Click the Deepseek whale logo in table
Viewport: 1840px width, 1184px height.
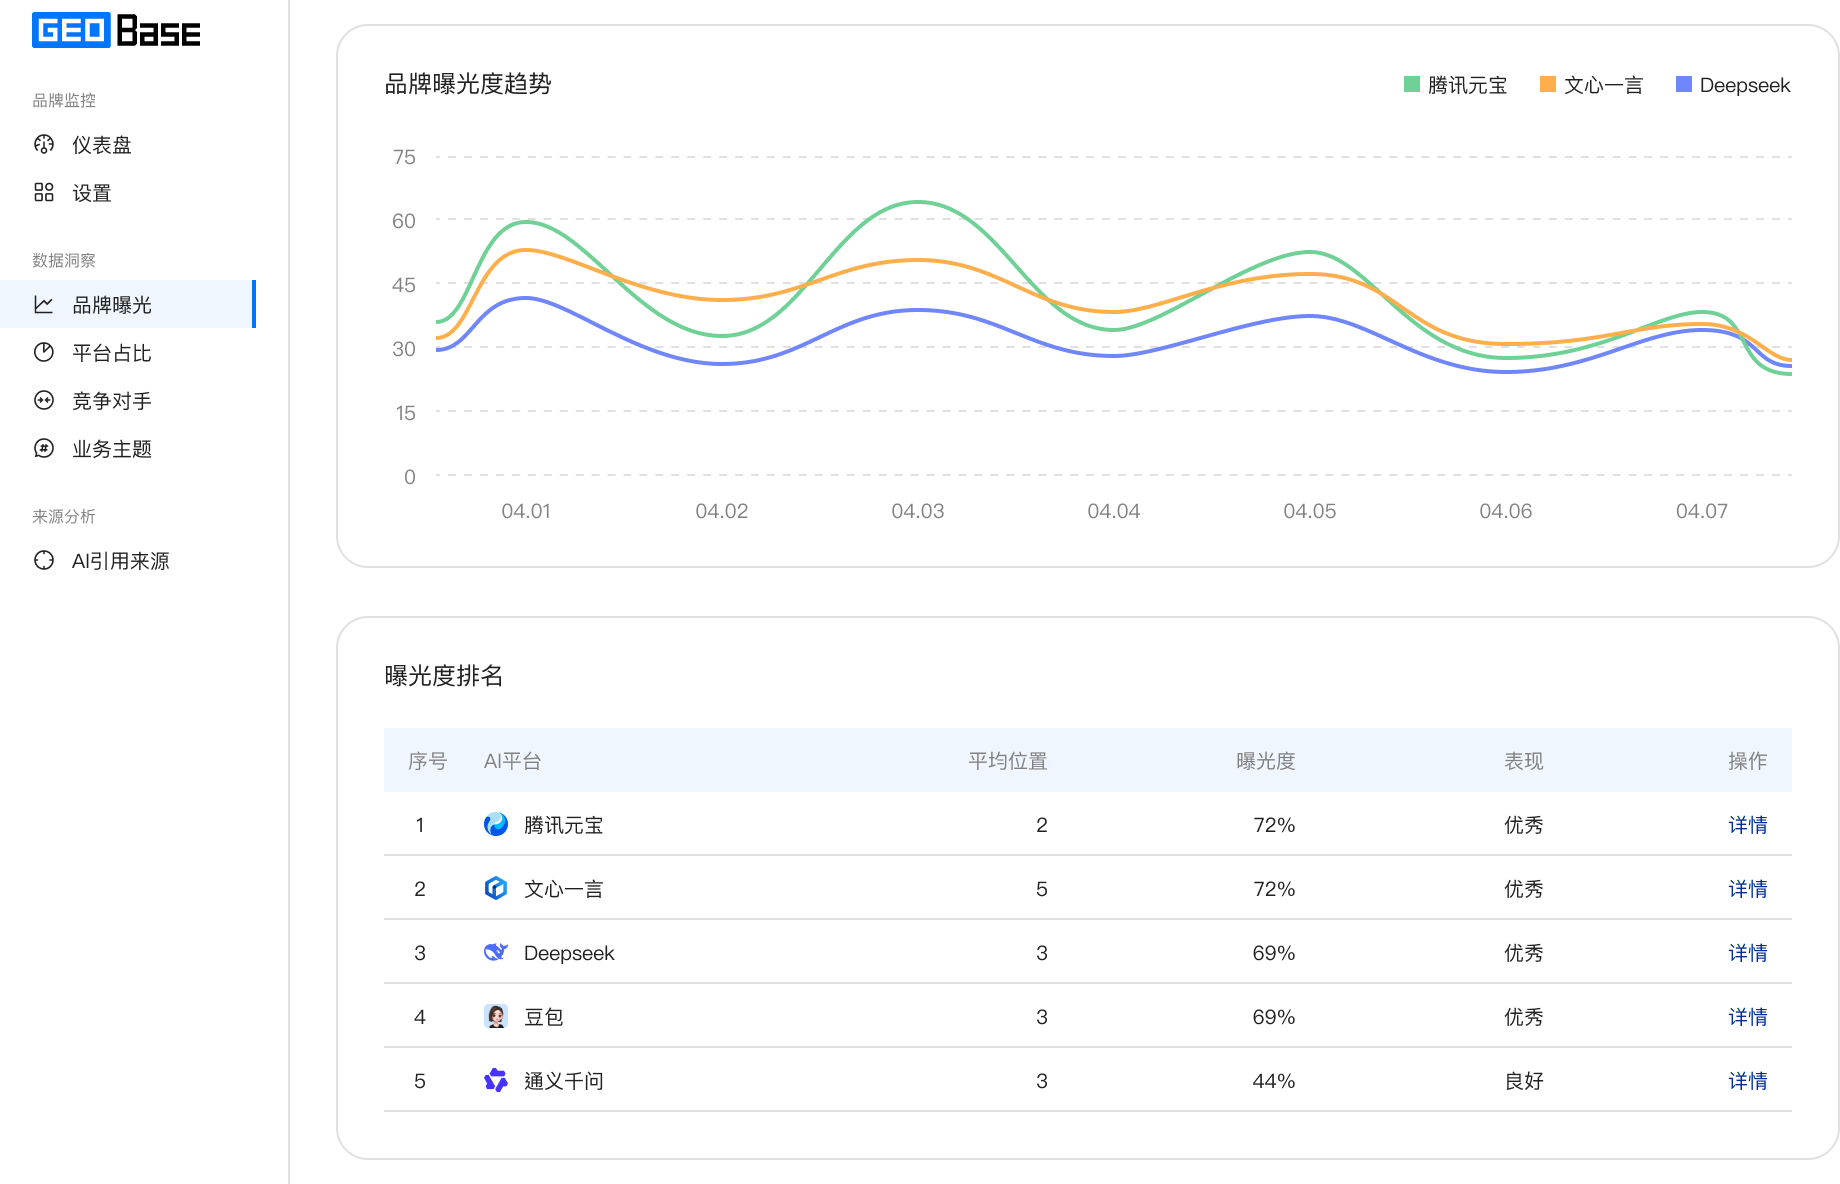496,953
